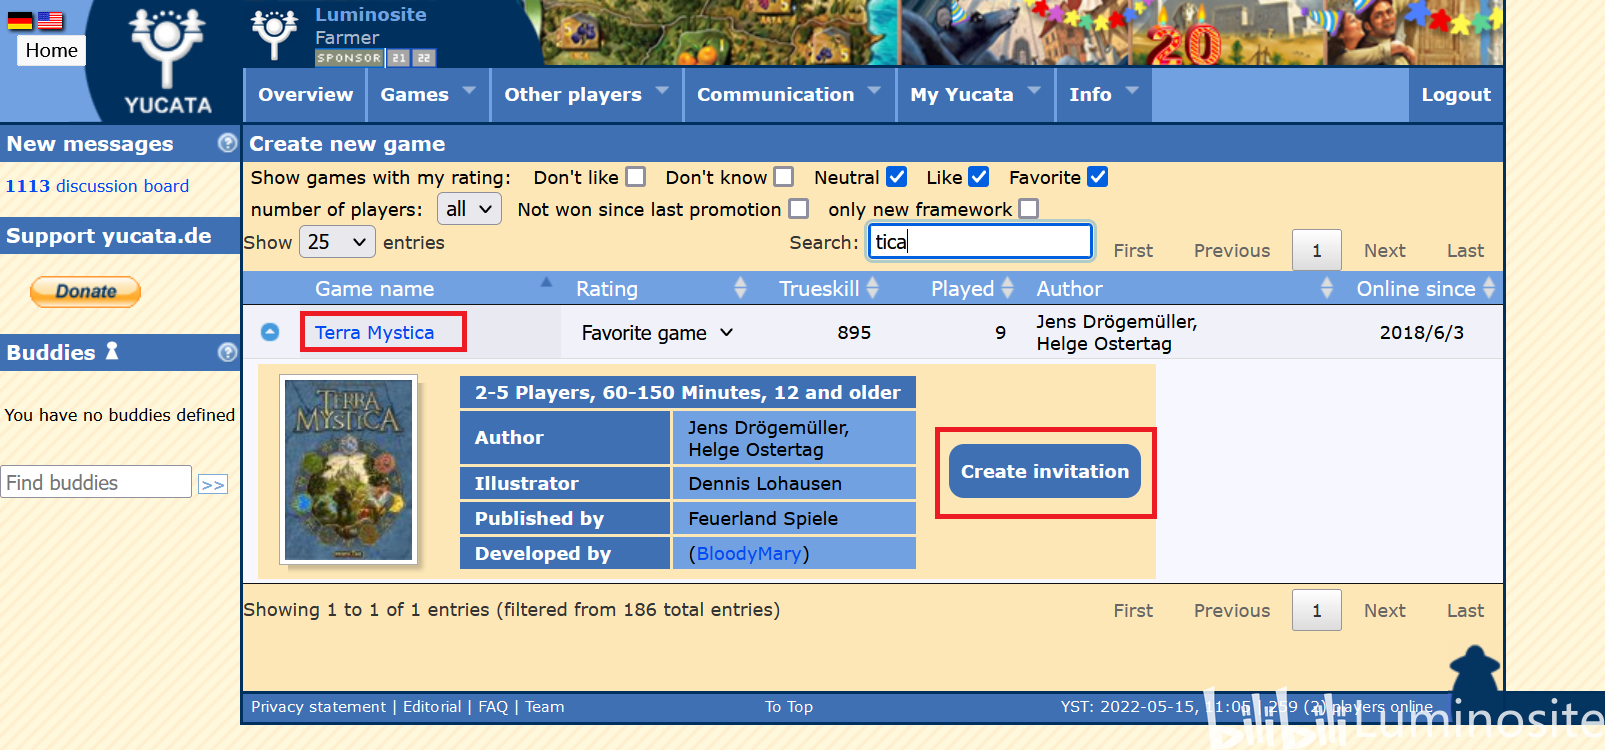This screenshot has width=1605, height=750.
Task: Expand the Info menu
Action: (x=1104, y=94)
